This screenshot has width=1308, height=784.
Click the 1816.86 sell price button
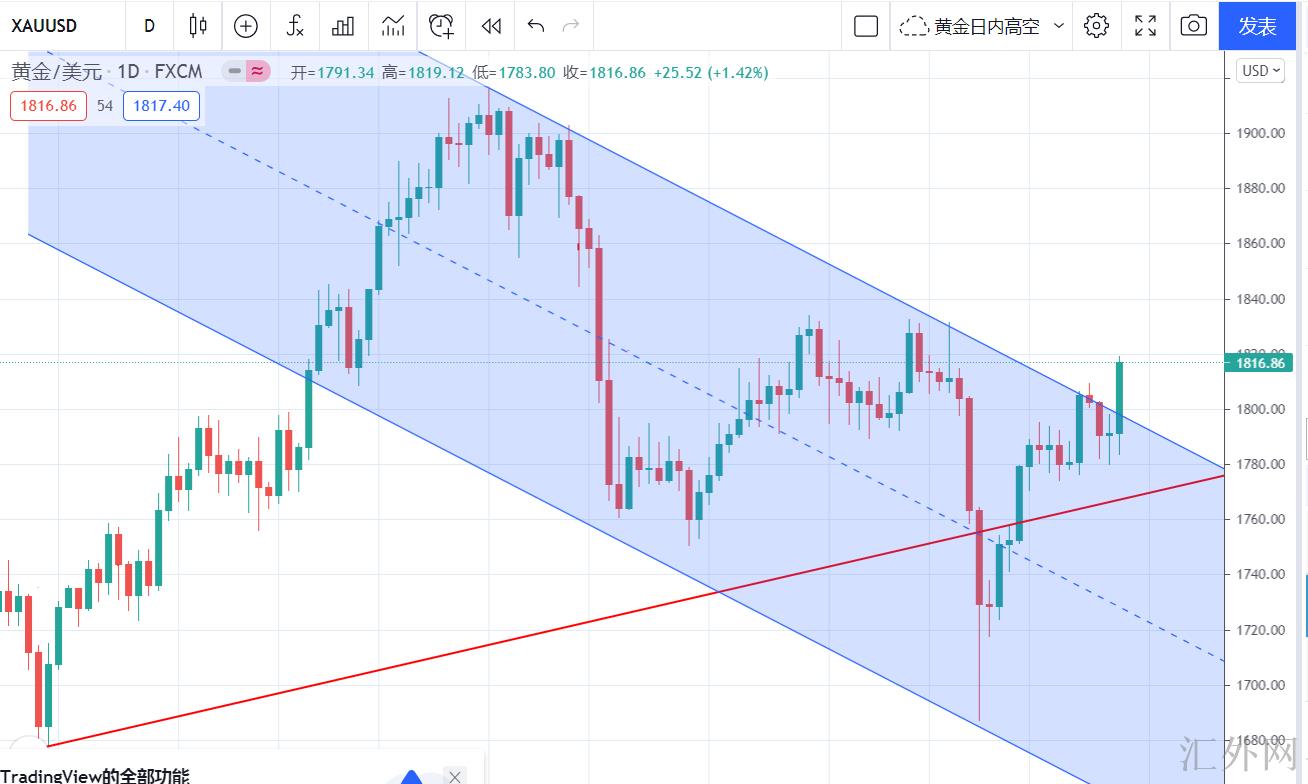[x=49, y=105]
